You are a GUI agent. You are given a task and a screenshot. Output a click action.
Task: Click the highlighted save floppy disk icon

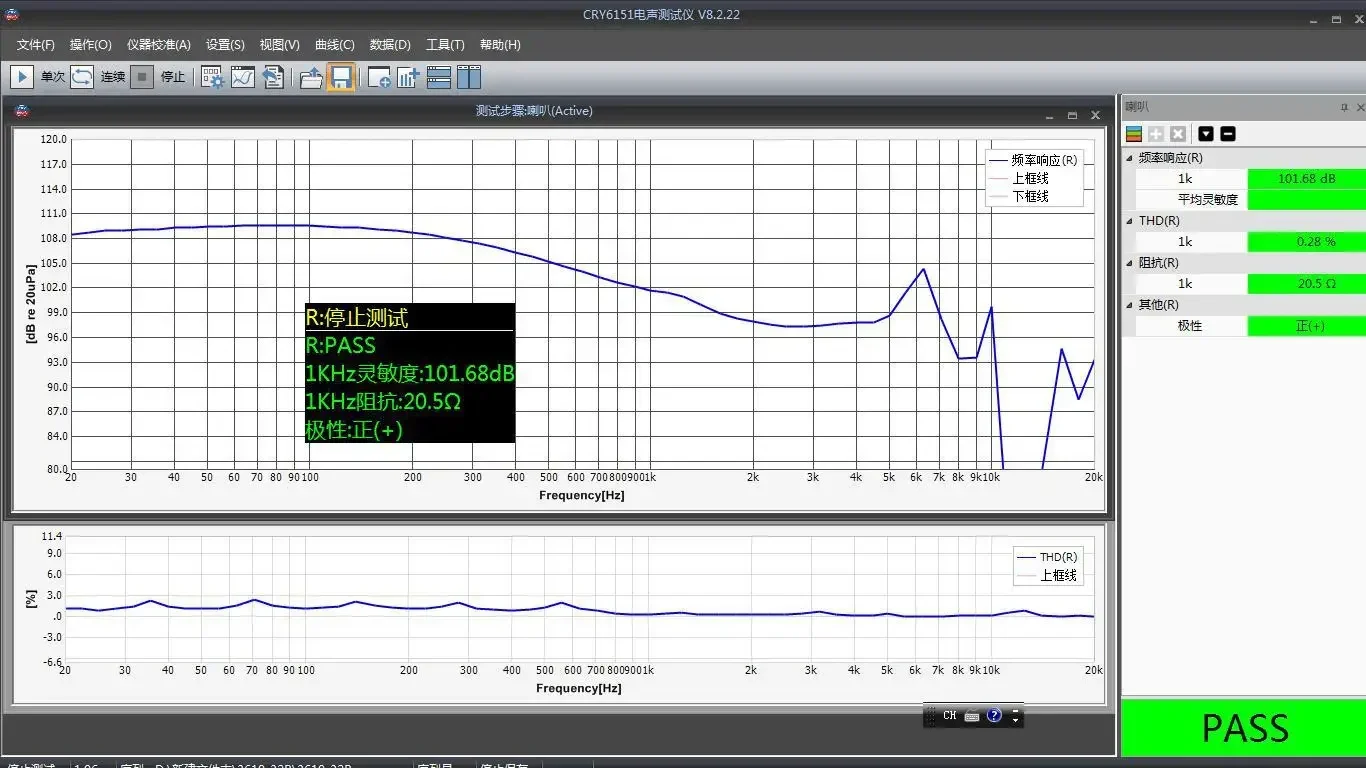point(341,77)
